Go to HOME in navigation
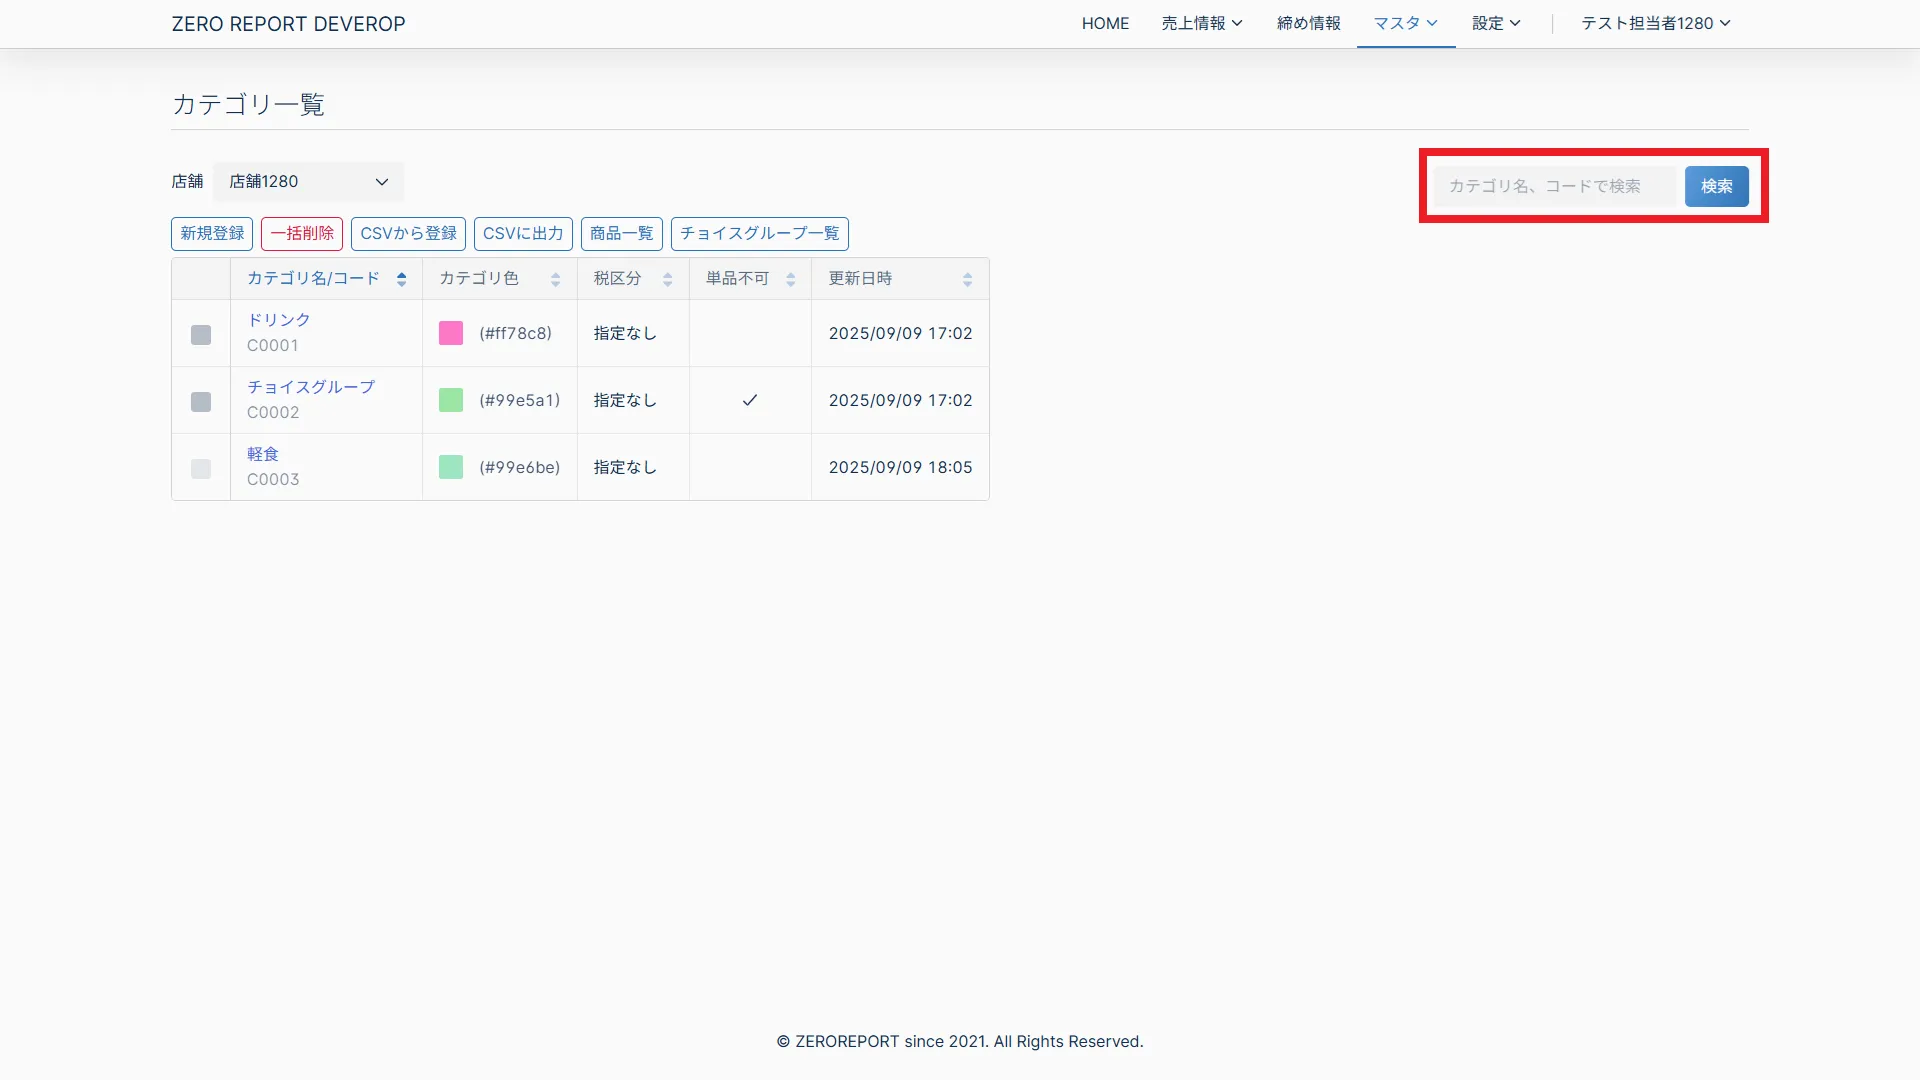 [x=1105, y=23]
